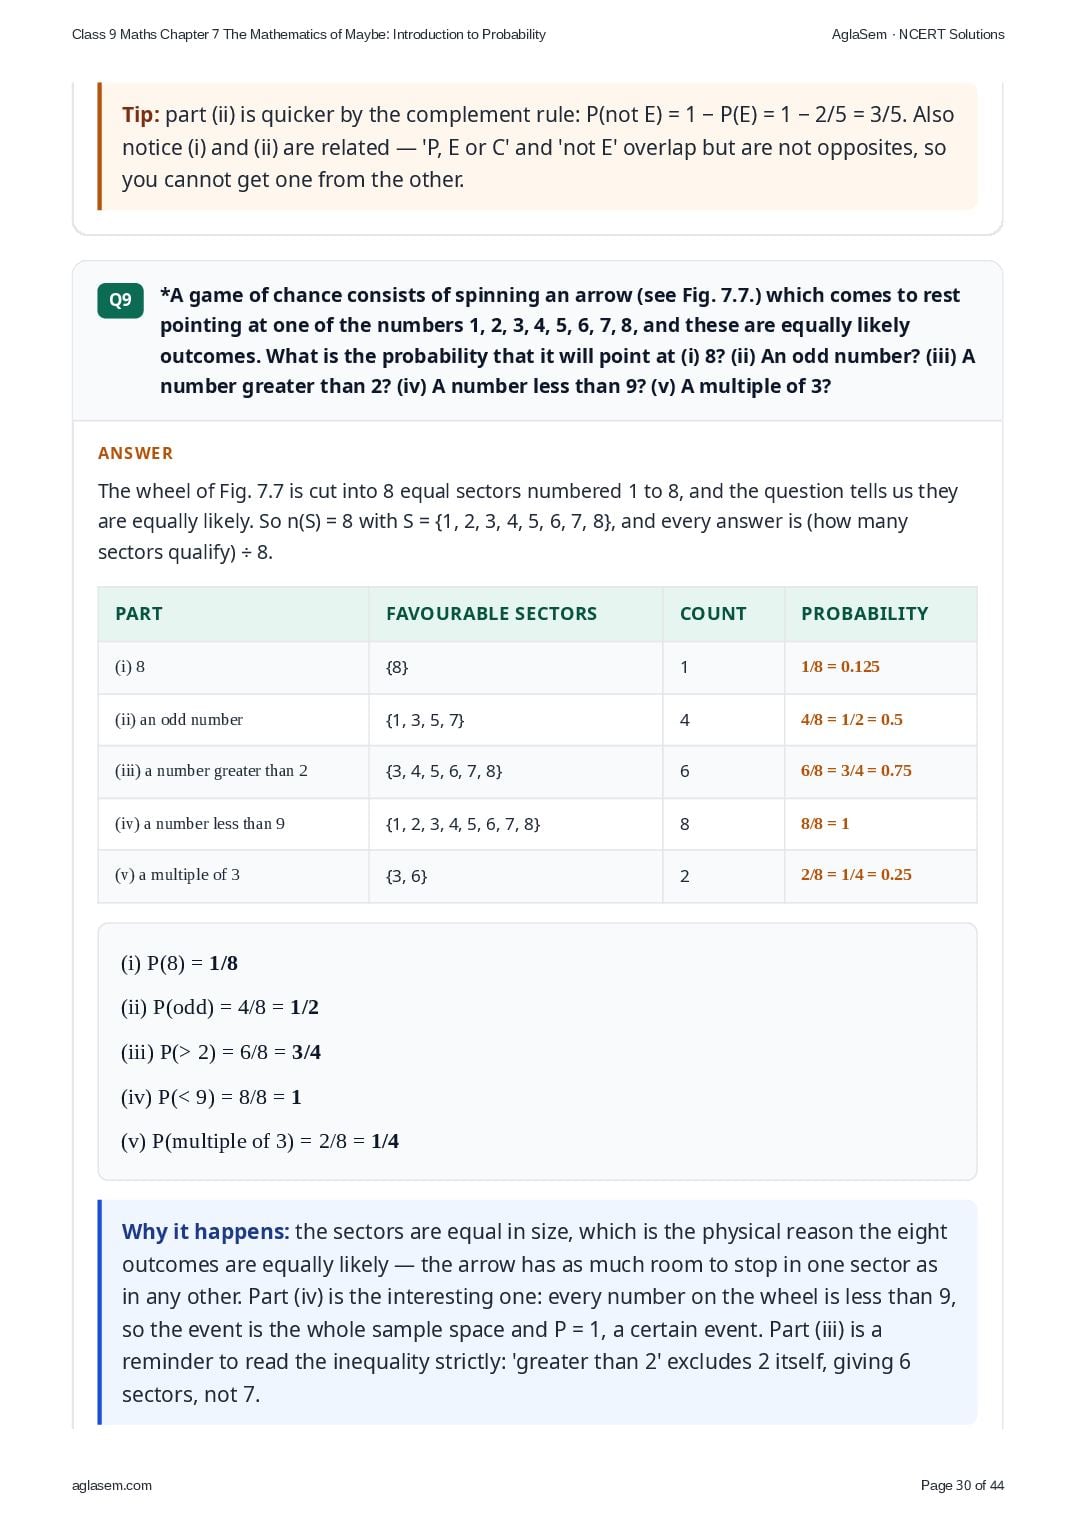Viewport: 1076px width, 1522px height.
Task: Click the AglaSem · NCERT Solutions header text
Action: coord(918,34)
